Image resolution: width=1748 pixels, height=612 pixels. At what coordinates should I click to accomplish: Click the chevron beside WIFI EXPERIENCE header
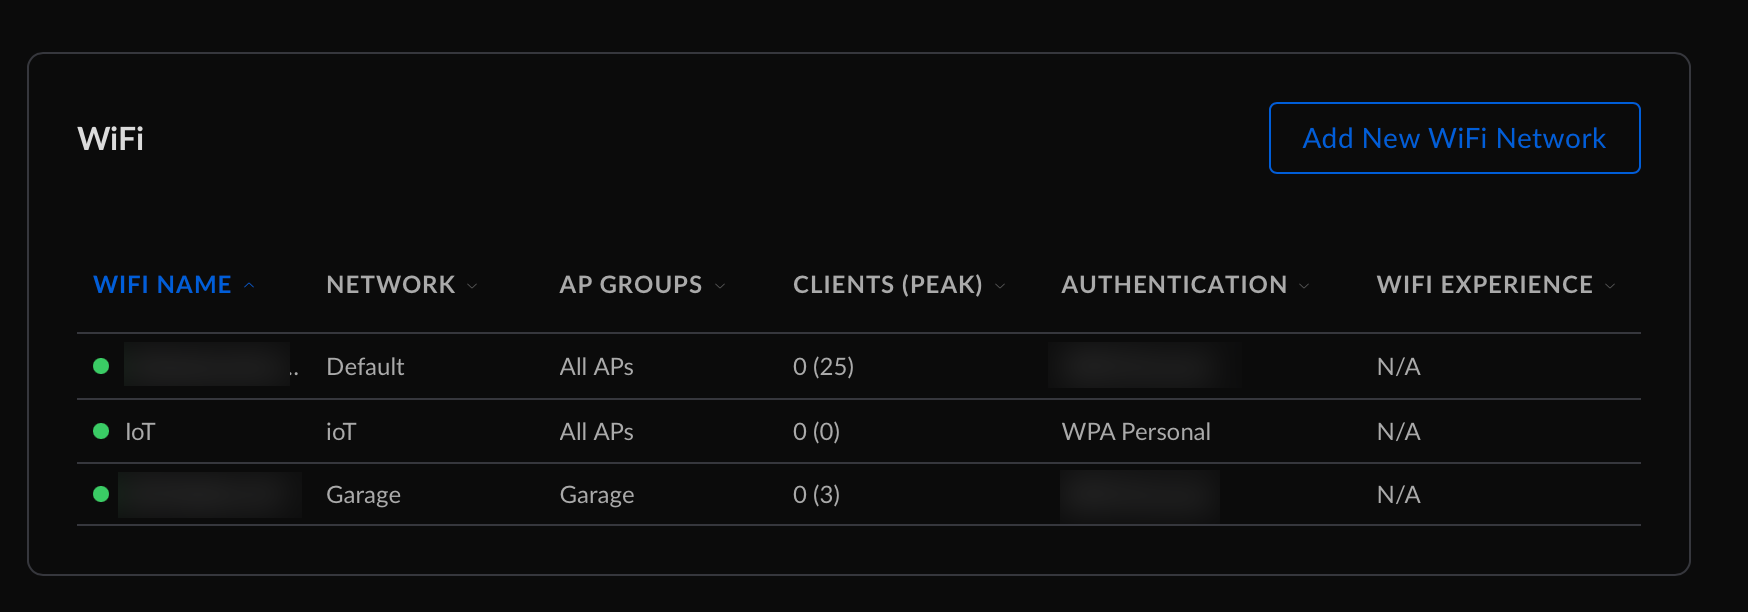pyautogui.click(x=1610, y=285)
